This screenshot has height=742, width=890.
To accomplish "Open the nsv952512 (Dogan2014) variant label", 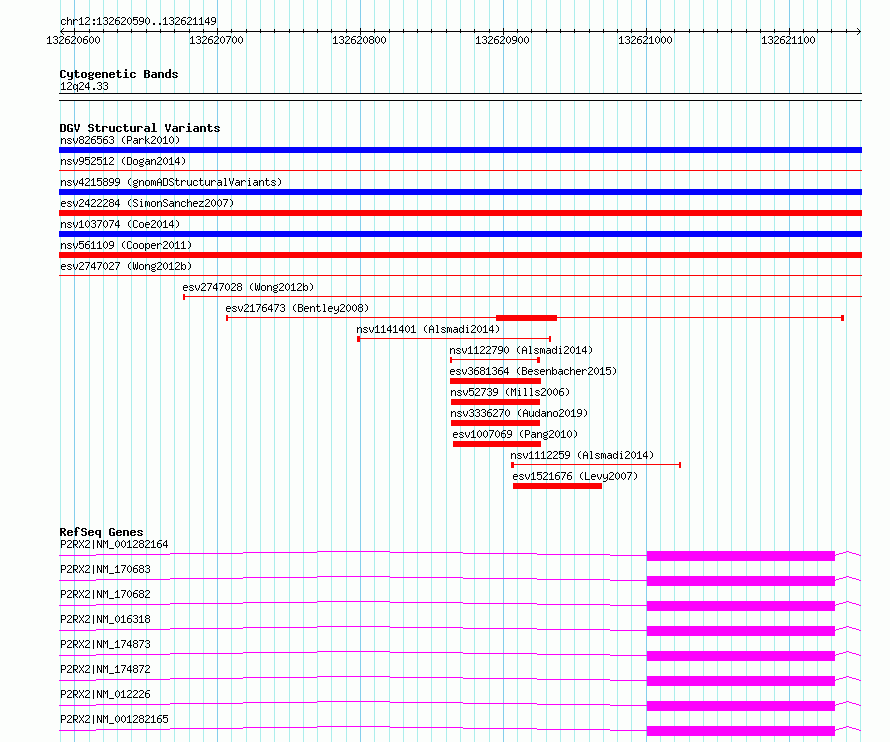I will coord(123,161).
